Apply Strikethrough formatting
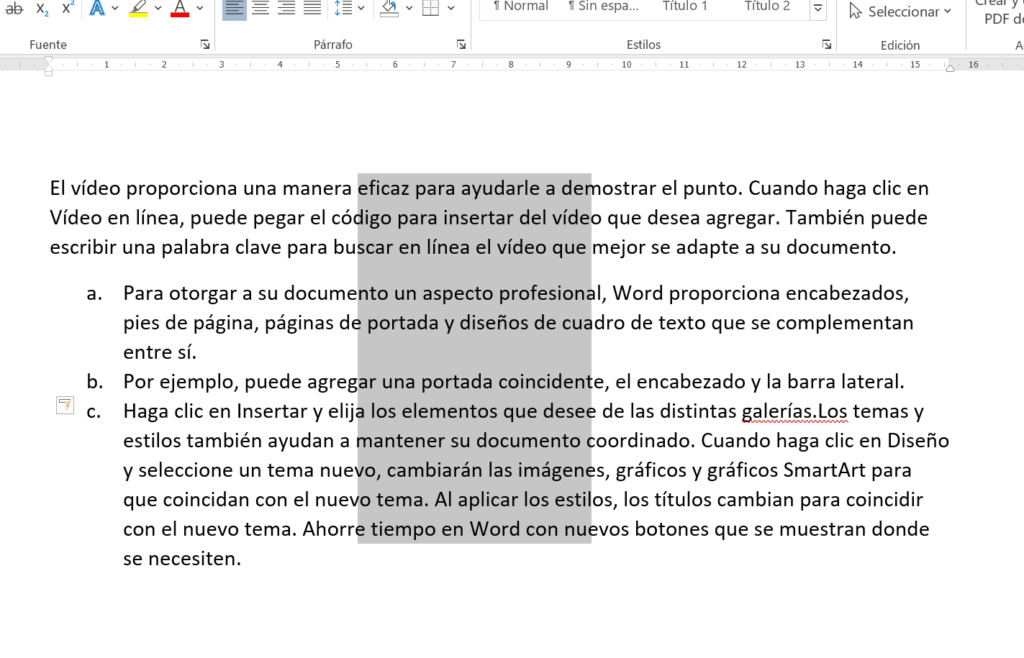The width and height of the screenshot is (1024, 658). 15,8
